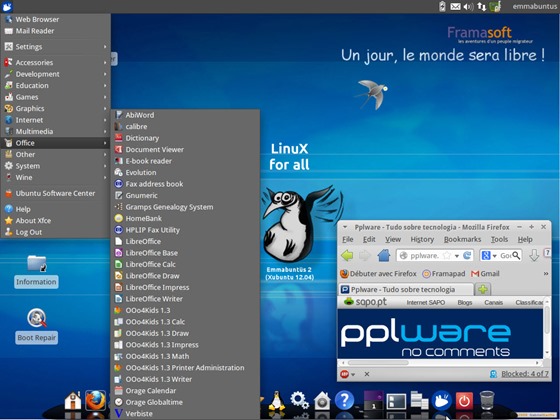Click the red power button in dock
This screenshot has width=560, height=420.
point(464,401)
